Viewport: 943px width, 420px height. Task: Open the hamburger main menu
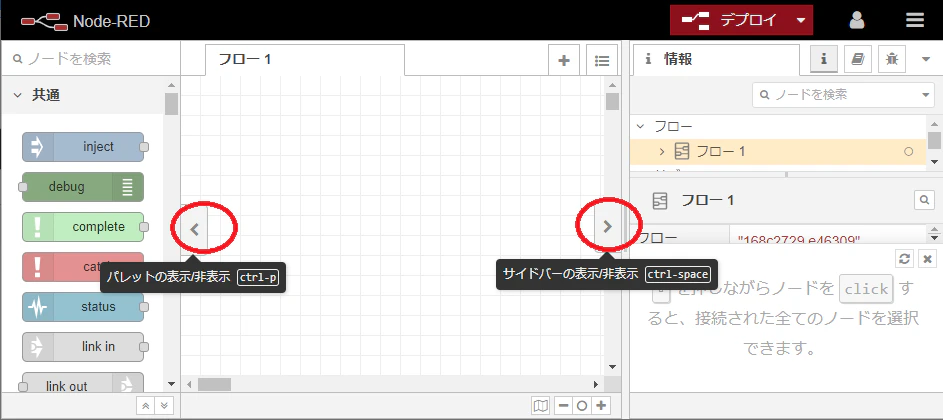[x=914, y=20]
